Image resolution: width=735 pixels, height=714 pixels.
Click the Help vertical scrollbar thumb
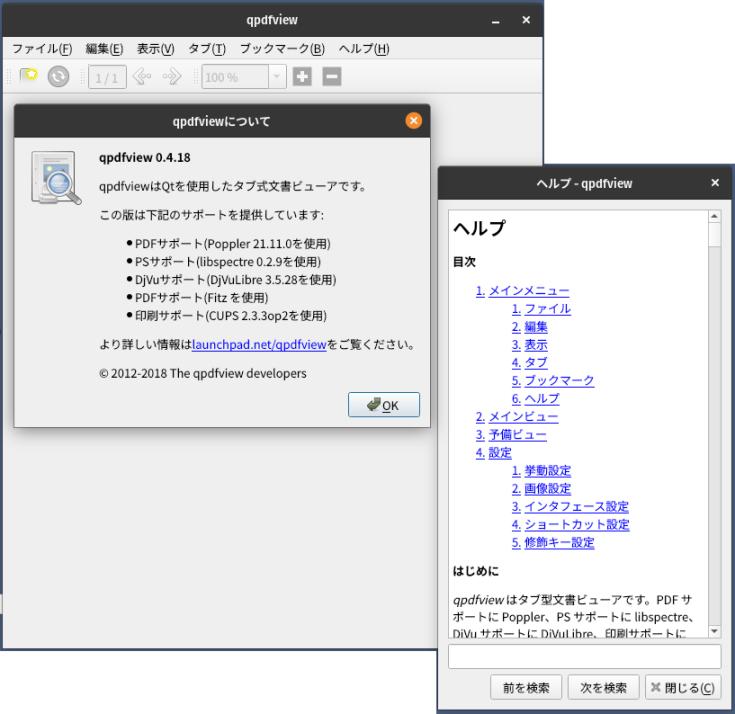click(714, 234)
